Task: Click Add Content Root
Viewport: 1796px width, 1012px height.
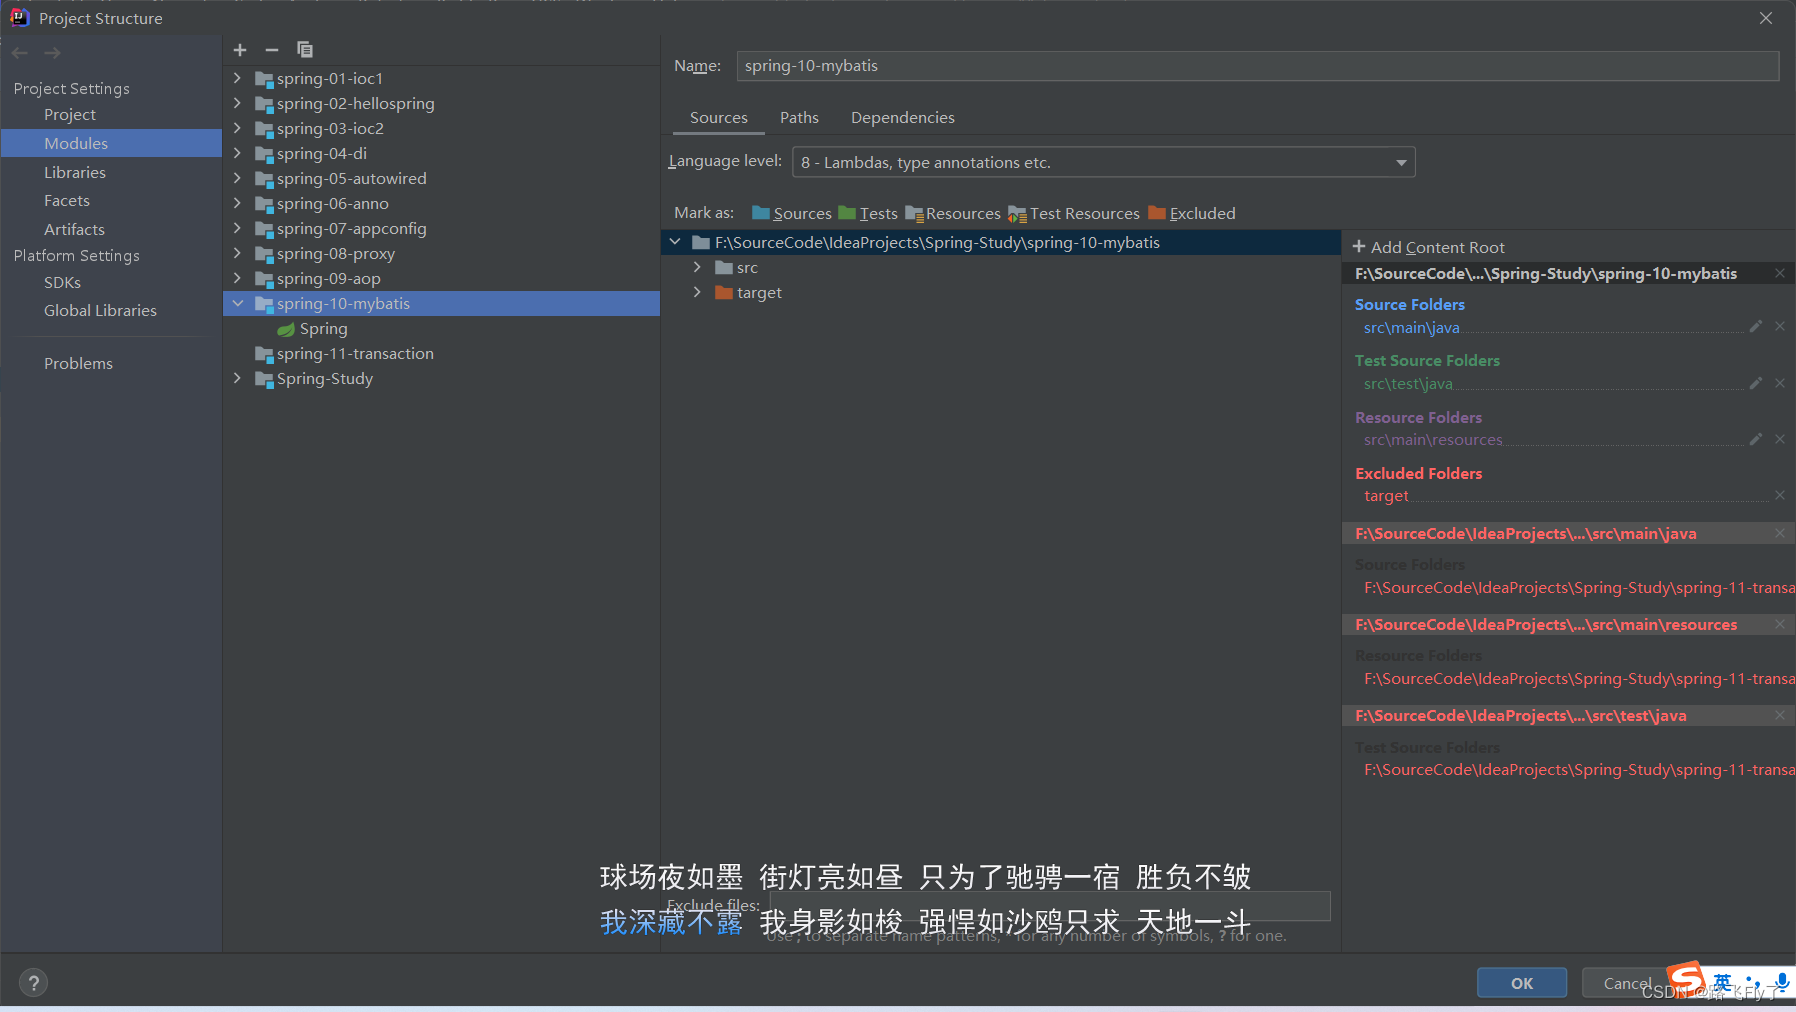Action: point(1428,247)
